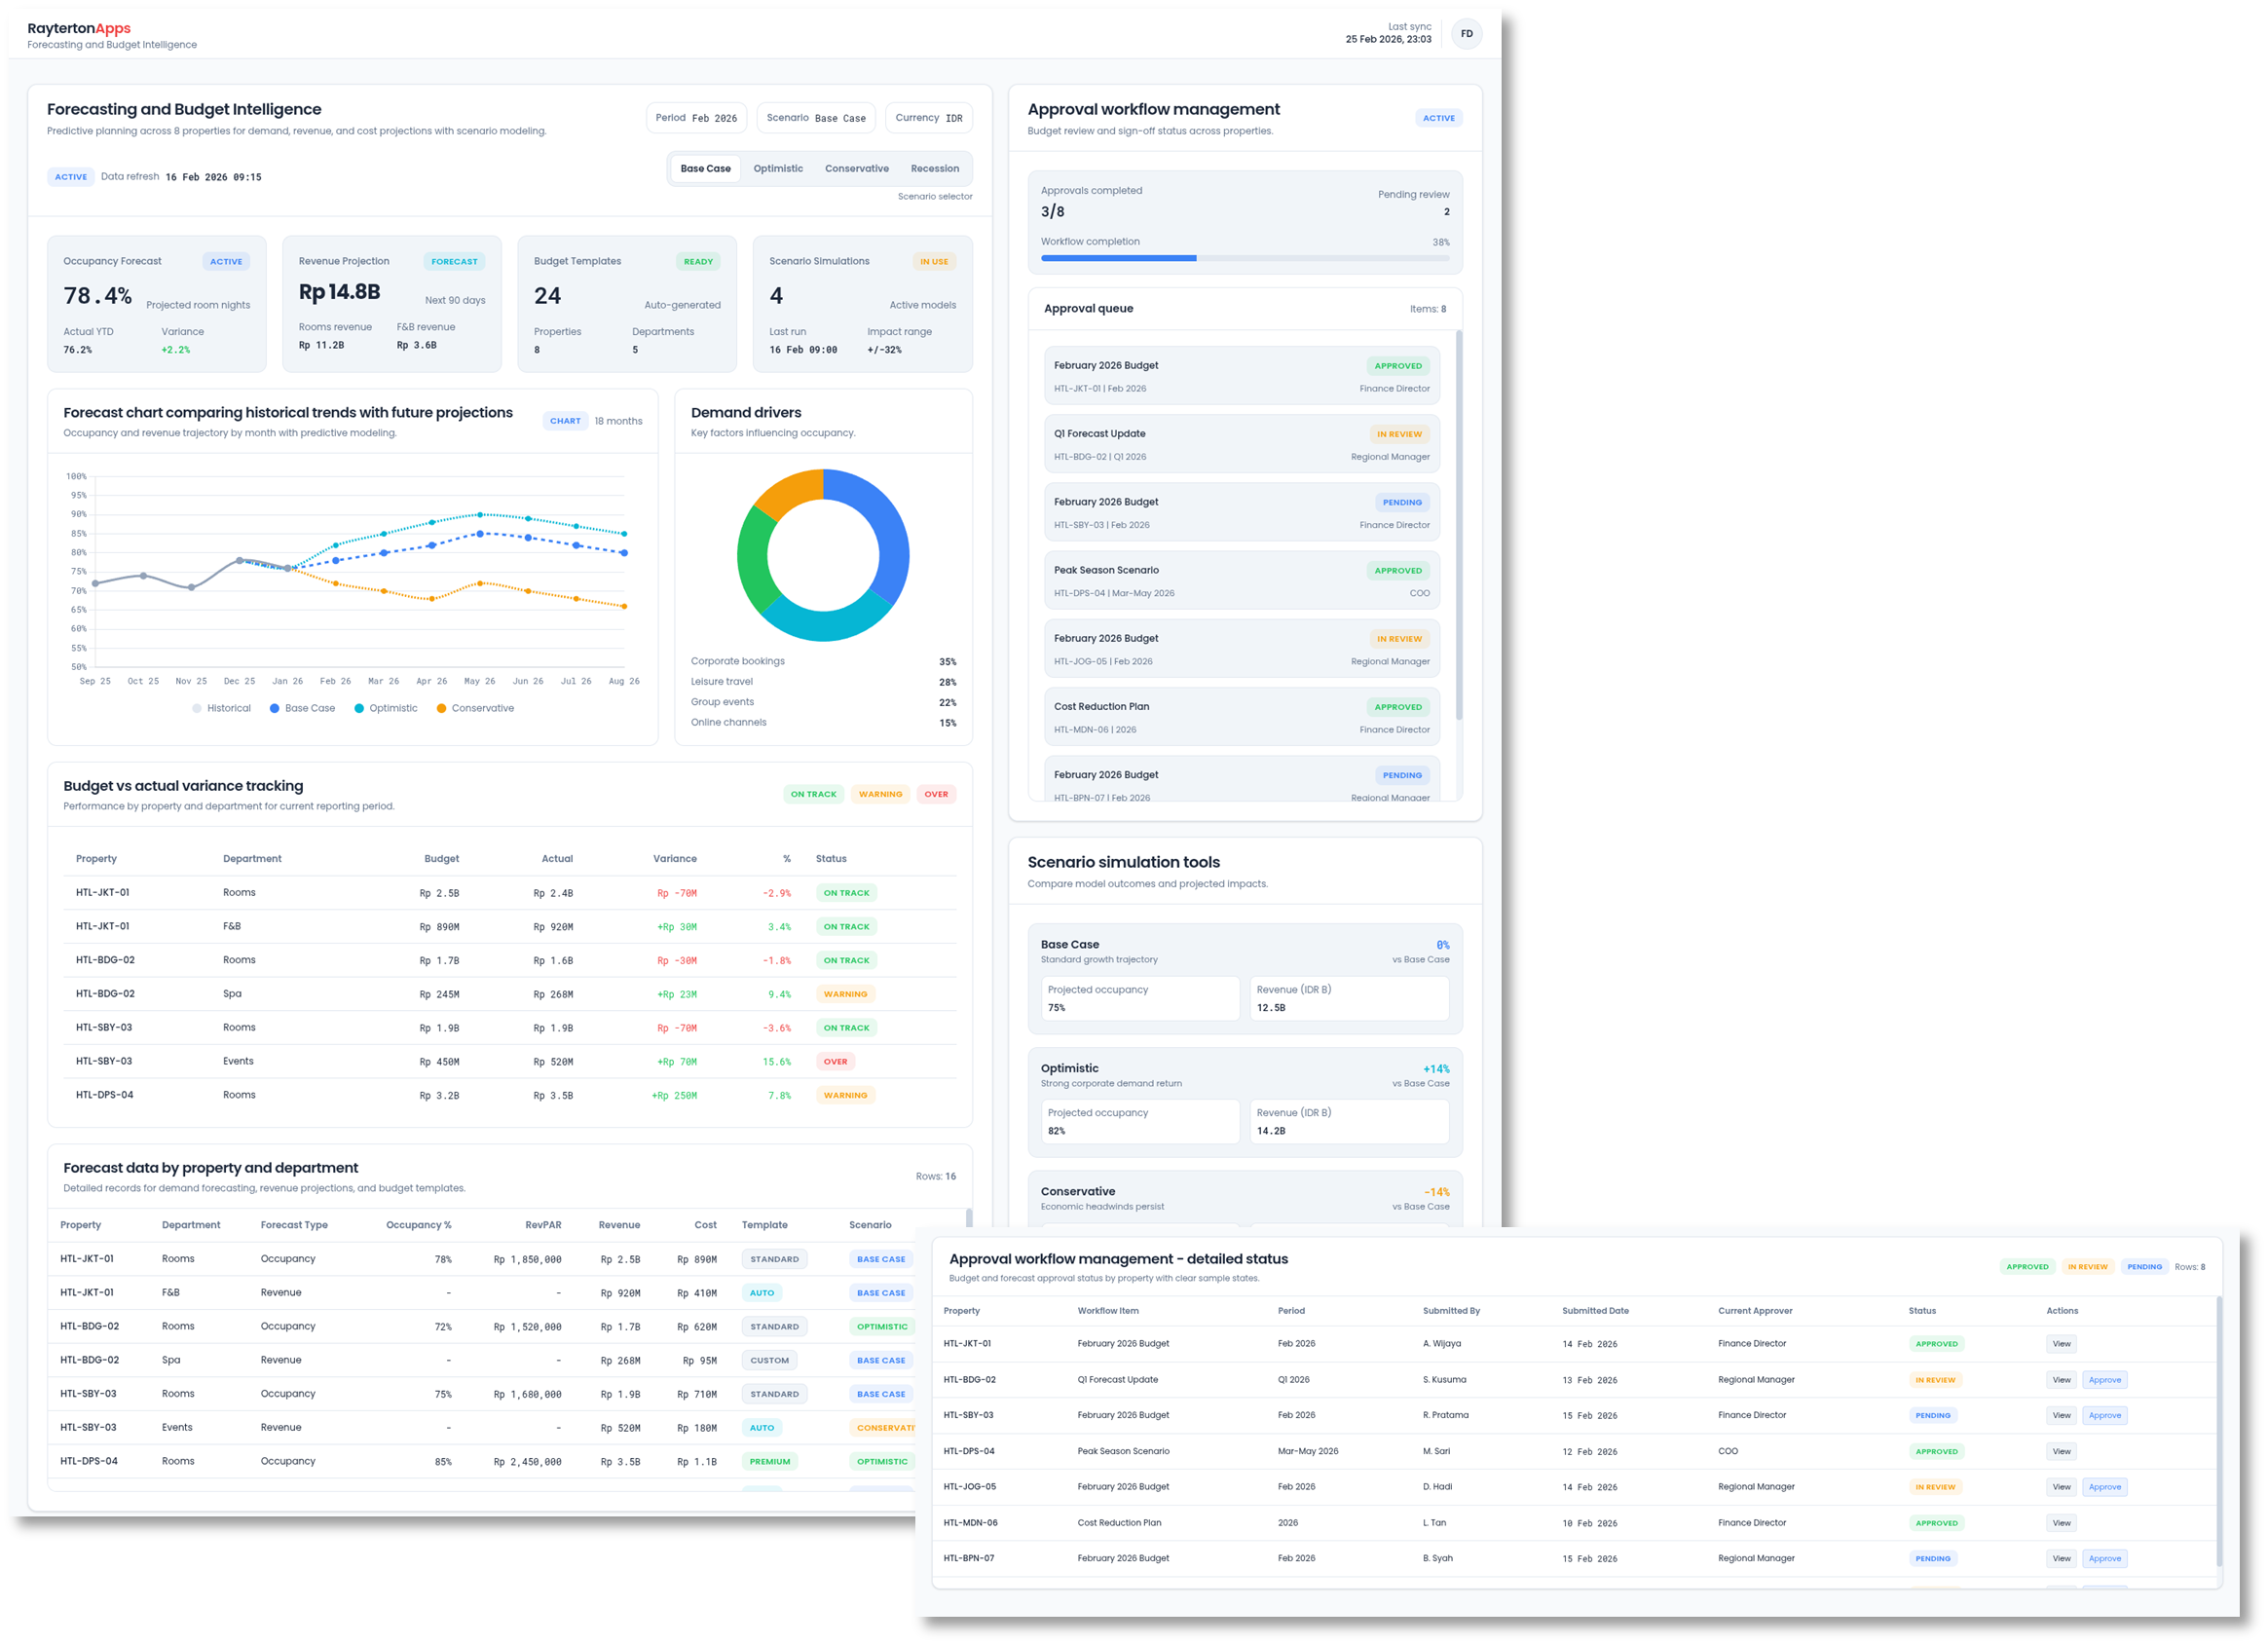
Task: Open the Period Feb 2026 selector
Action: point(696,117)
